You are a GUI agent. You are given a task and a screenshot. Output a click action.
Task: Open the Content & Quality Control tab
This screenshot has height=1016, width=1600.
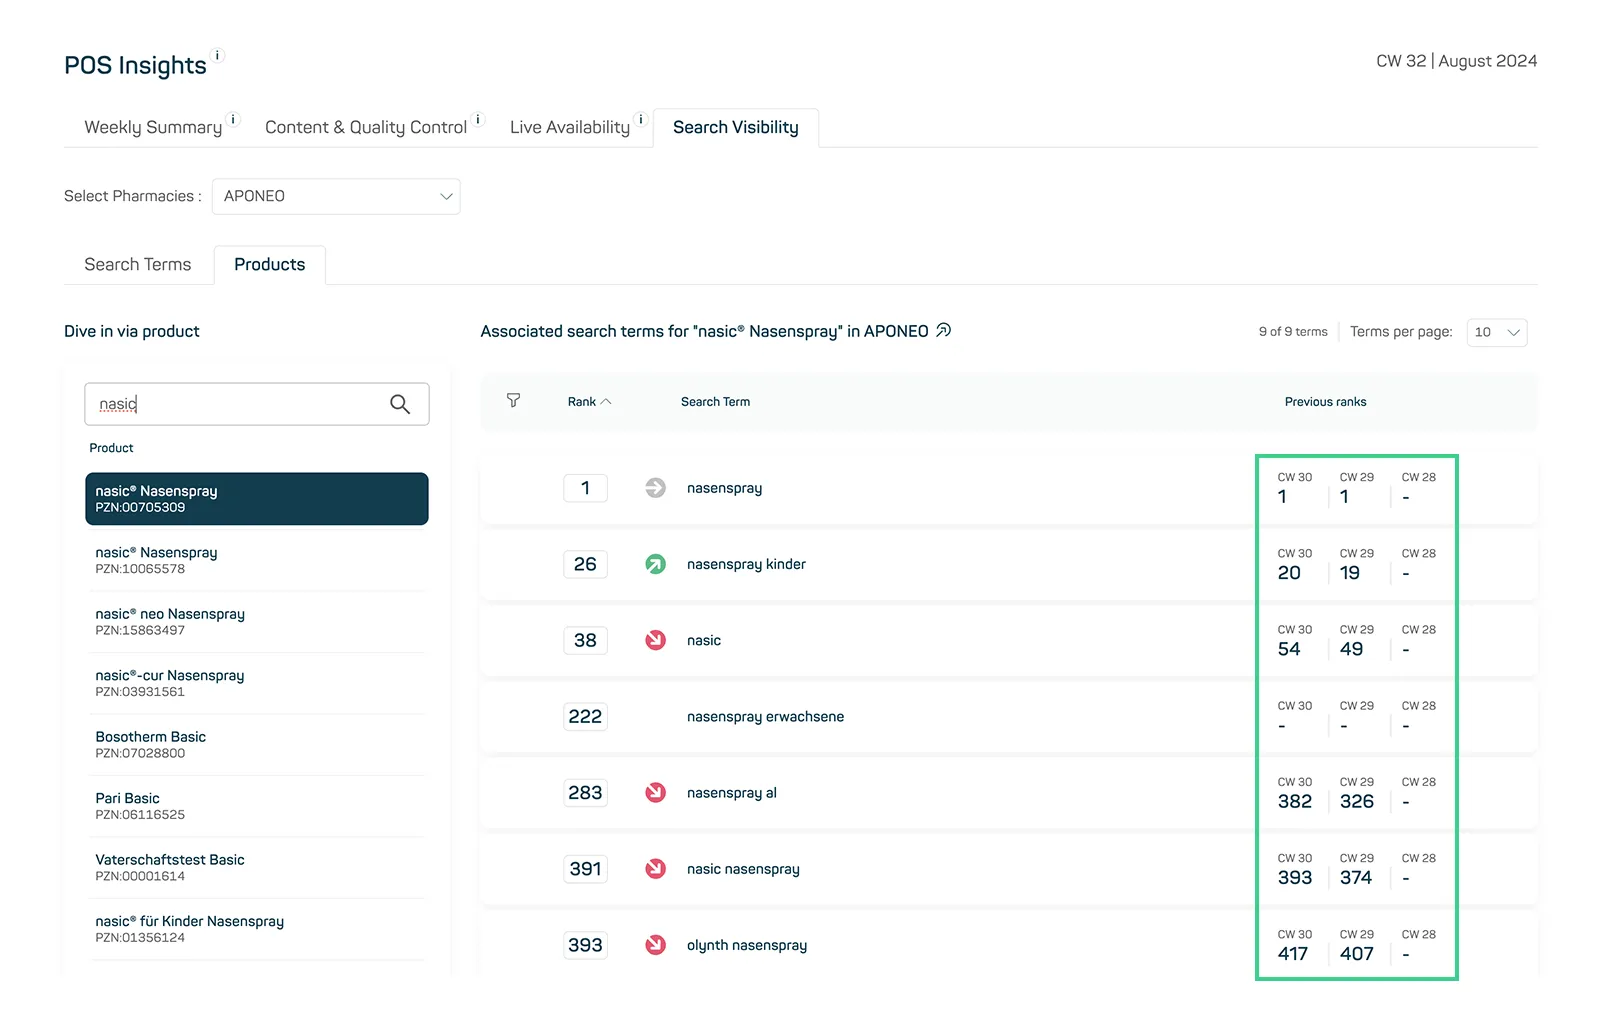[366, 127]
